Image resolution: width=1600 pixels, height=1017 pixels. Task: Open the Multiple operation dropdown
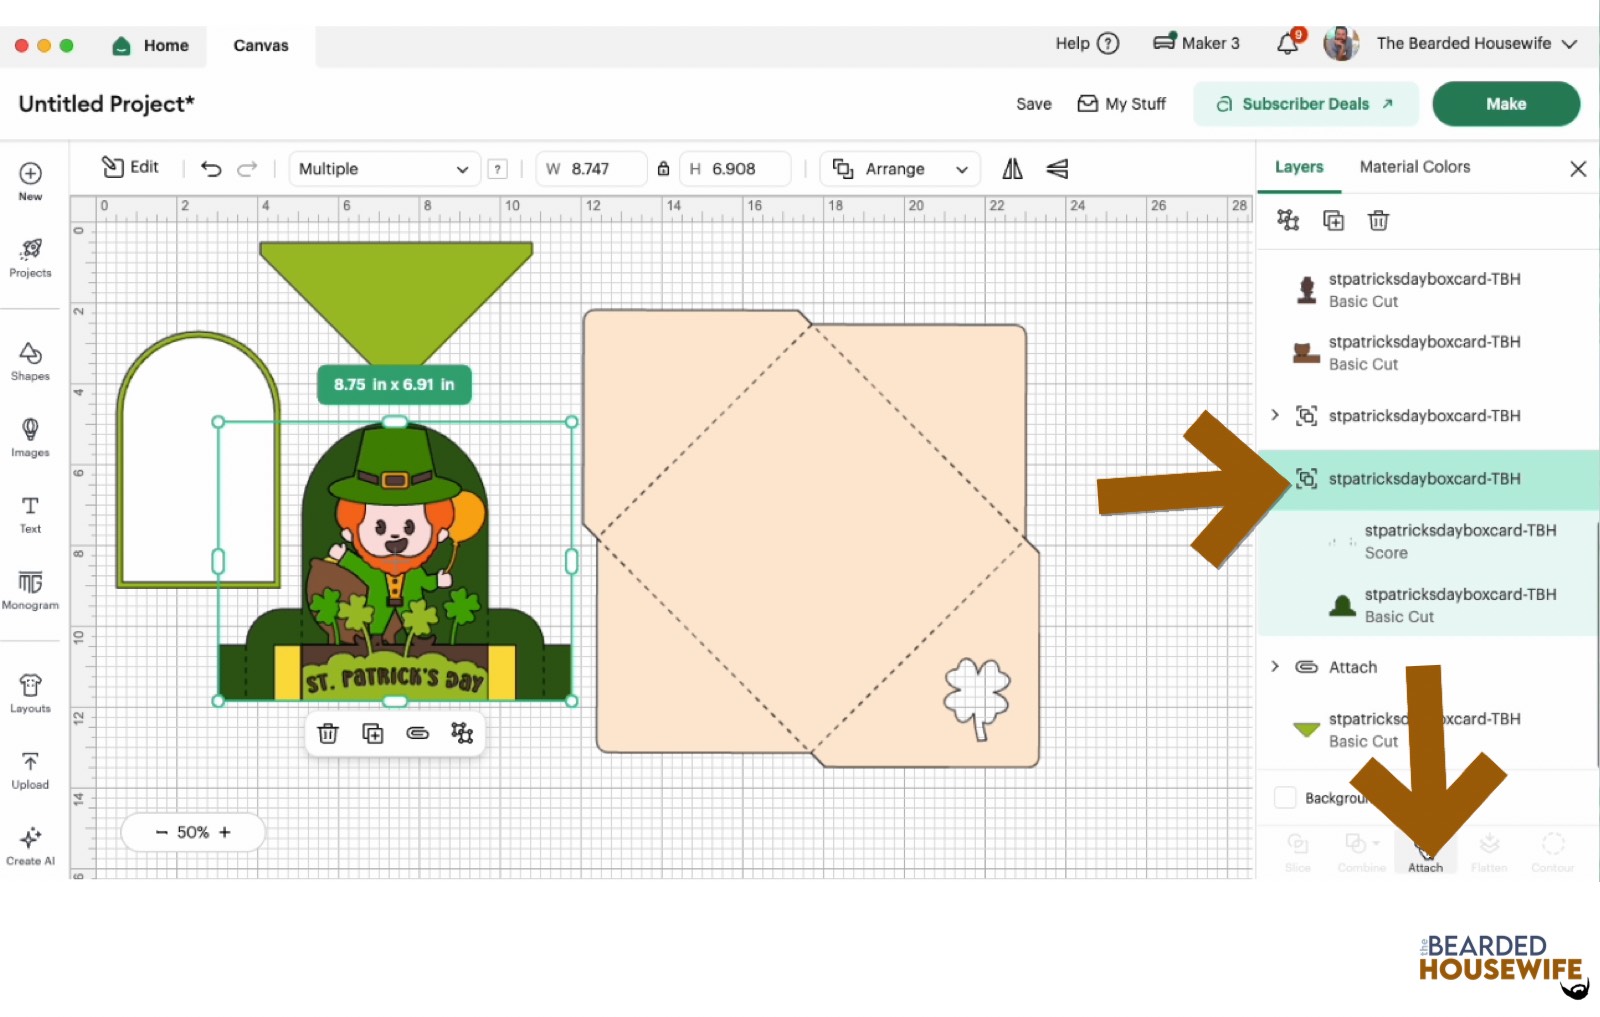384,169
